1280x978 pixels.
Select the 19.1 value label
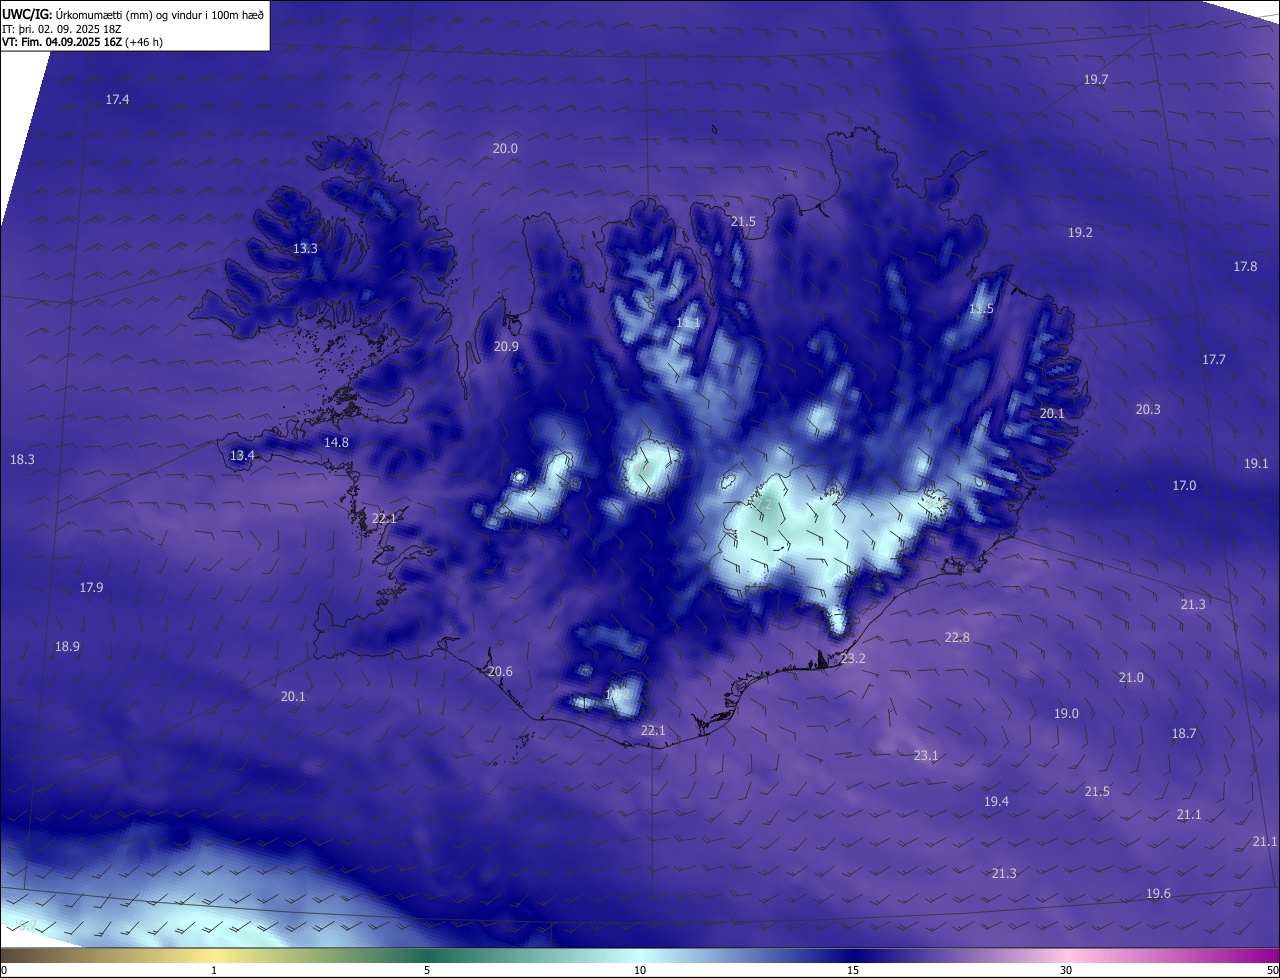coord(1256,463)
